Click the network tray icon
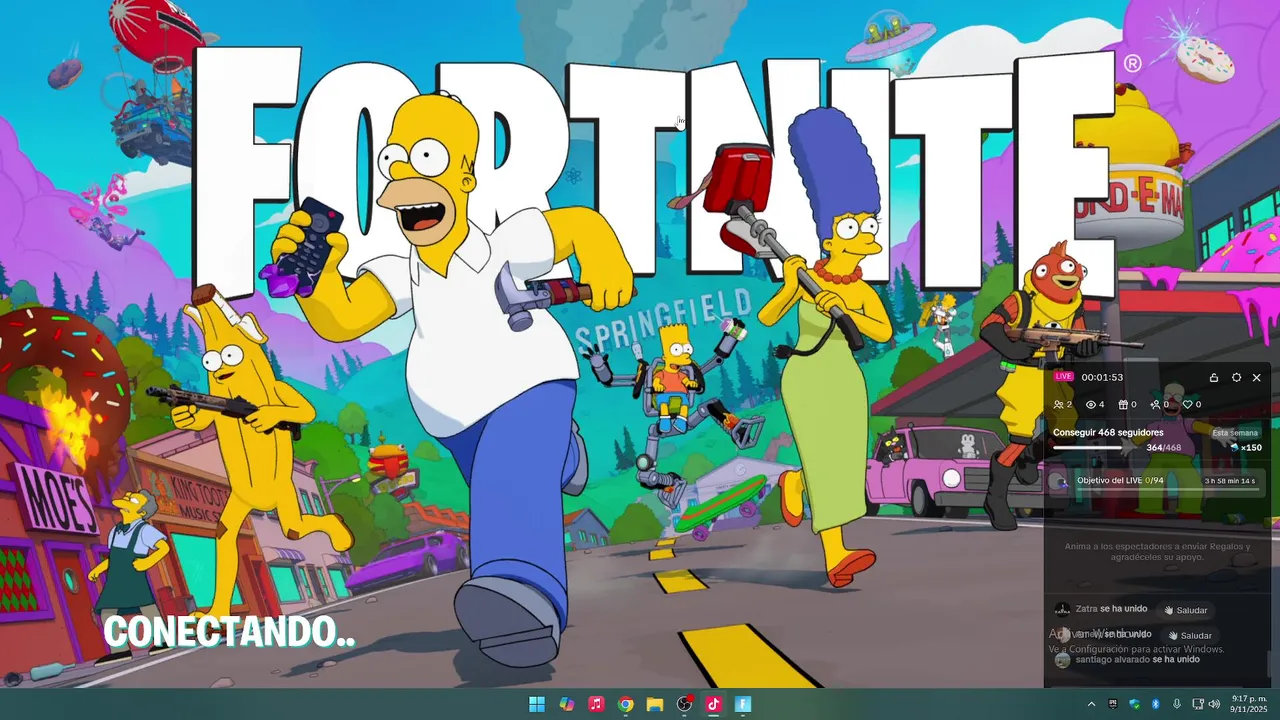Image resolution: width=1280 pixels, height=720 pixels. click(1196, 704)
